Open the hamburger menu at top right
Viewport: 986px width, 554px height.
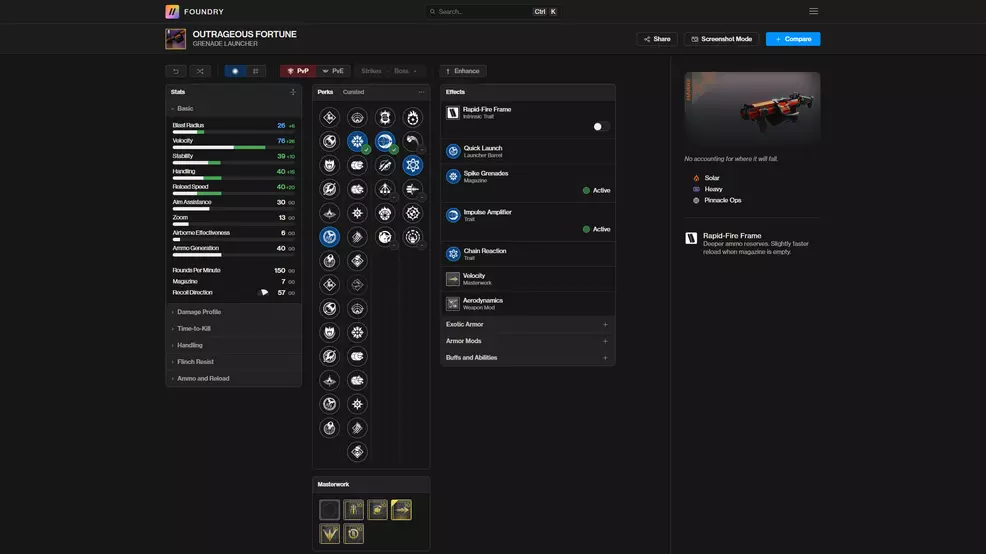(x=813, y=11)
